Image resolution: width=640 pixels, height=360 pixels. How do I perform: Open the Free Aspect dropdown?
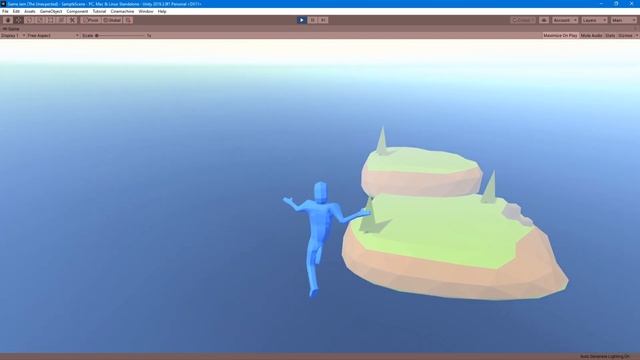53,36
